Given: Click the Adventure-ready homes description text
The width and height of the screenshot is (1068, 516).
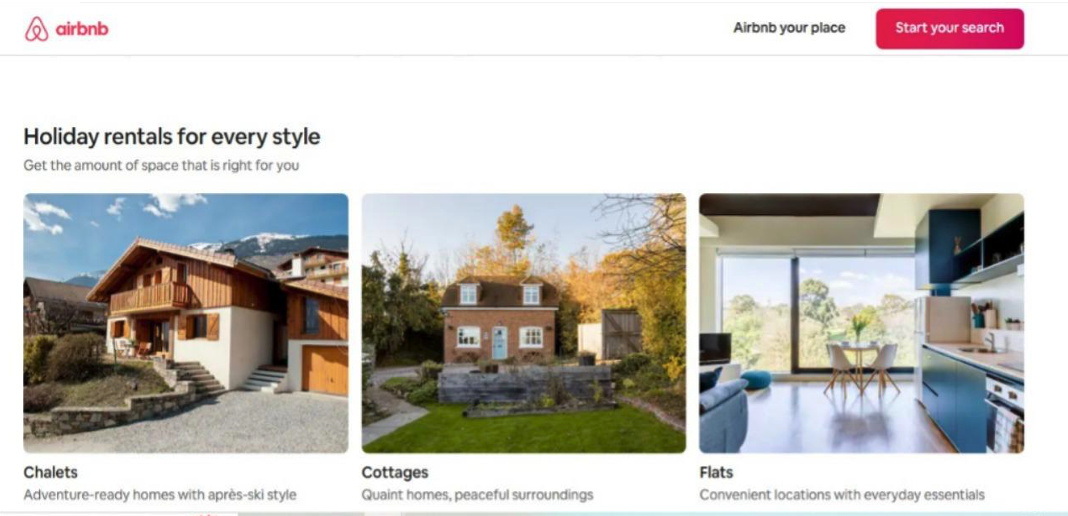Looking at the screenshot, I should [160, 495].
